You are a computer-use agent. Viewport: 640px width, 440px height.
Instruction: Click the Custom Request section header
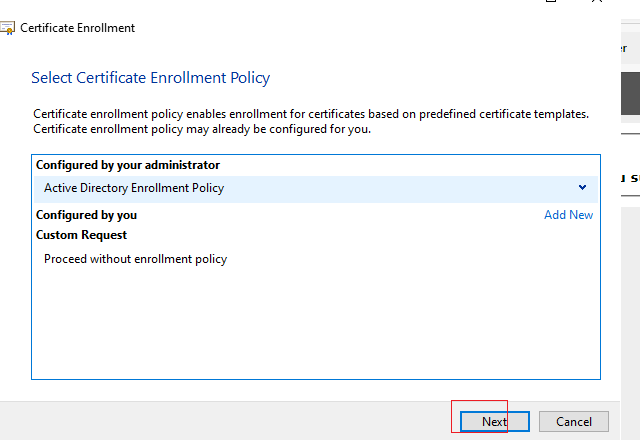pyautogui.click(x=81, y=235)
